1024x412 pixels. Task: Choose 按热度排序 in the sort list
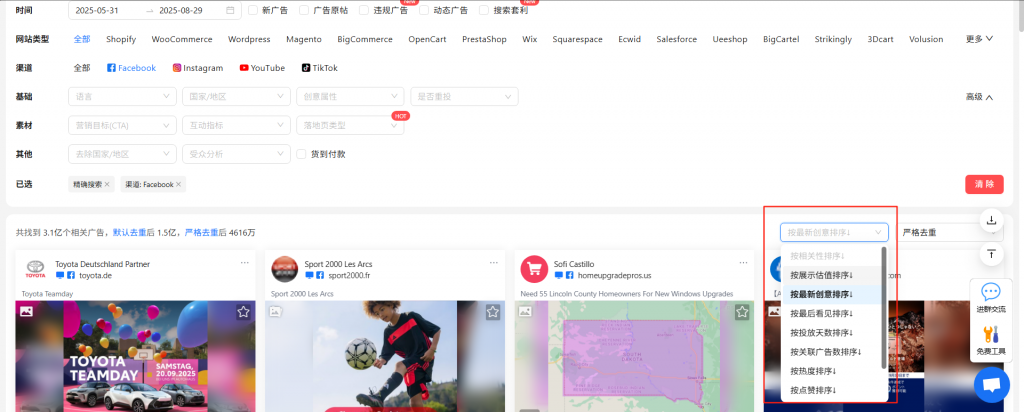pos(813,371)
